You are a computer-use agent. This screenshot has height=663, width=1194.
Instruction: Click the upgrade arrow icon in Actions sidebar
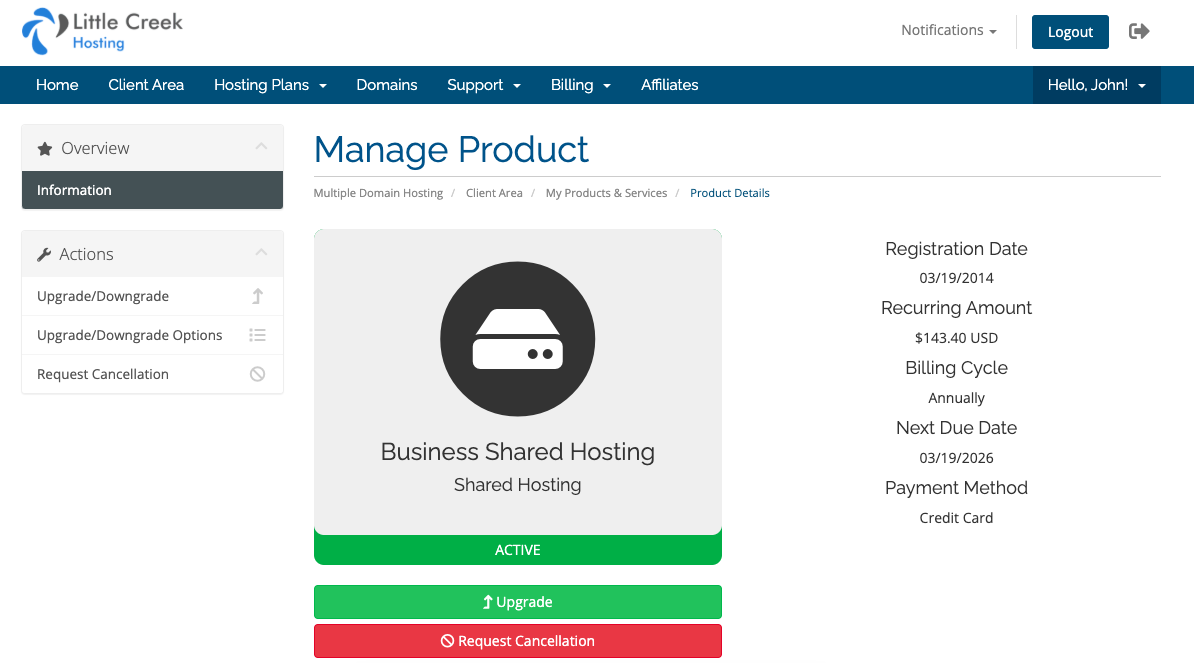click(x=257, y=296)
